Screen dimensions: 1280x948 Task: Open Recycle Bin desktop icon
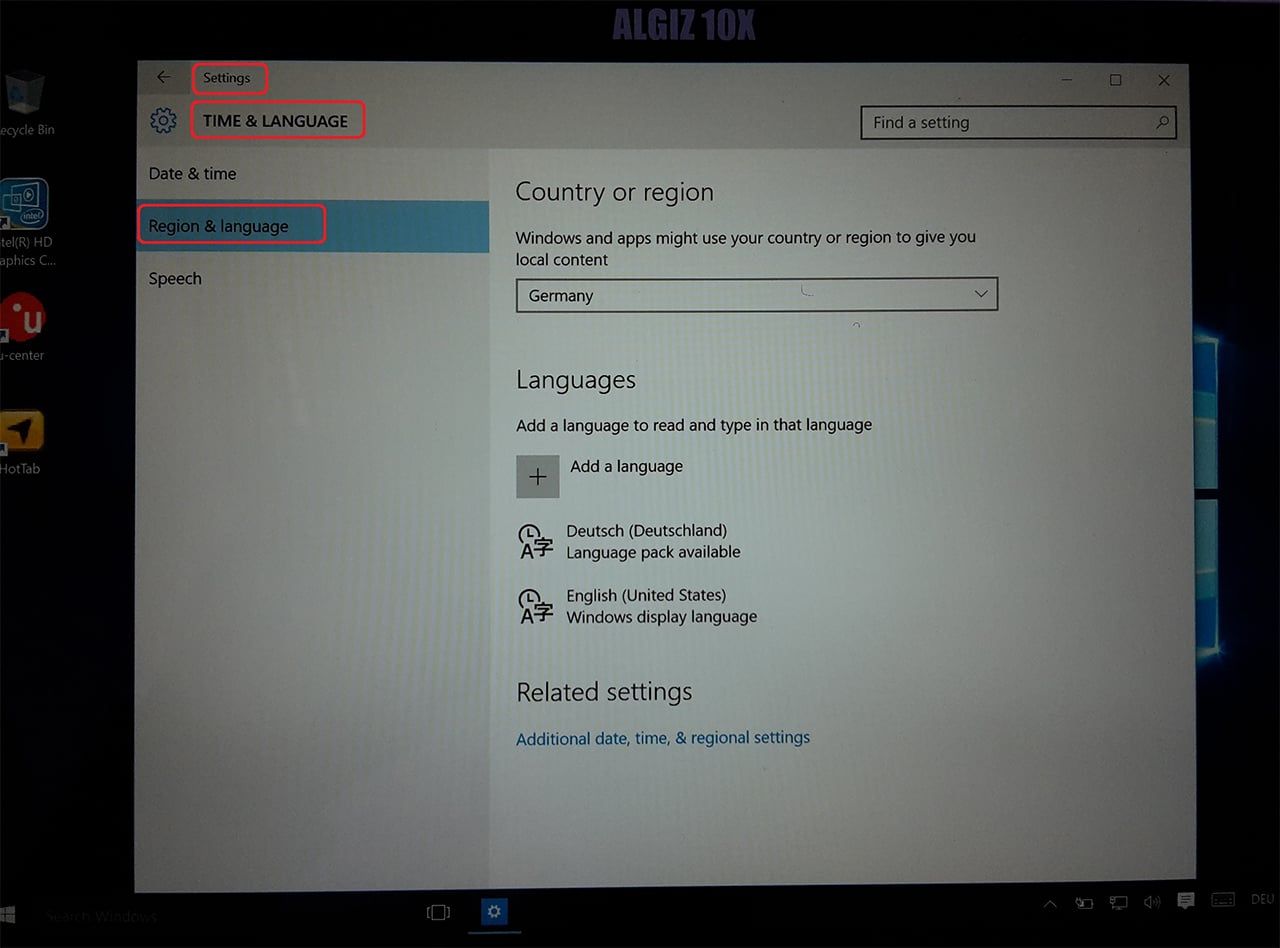click(x=26, y=104)
